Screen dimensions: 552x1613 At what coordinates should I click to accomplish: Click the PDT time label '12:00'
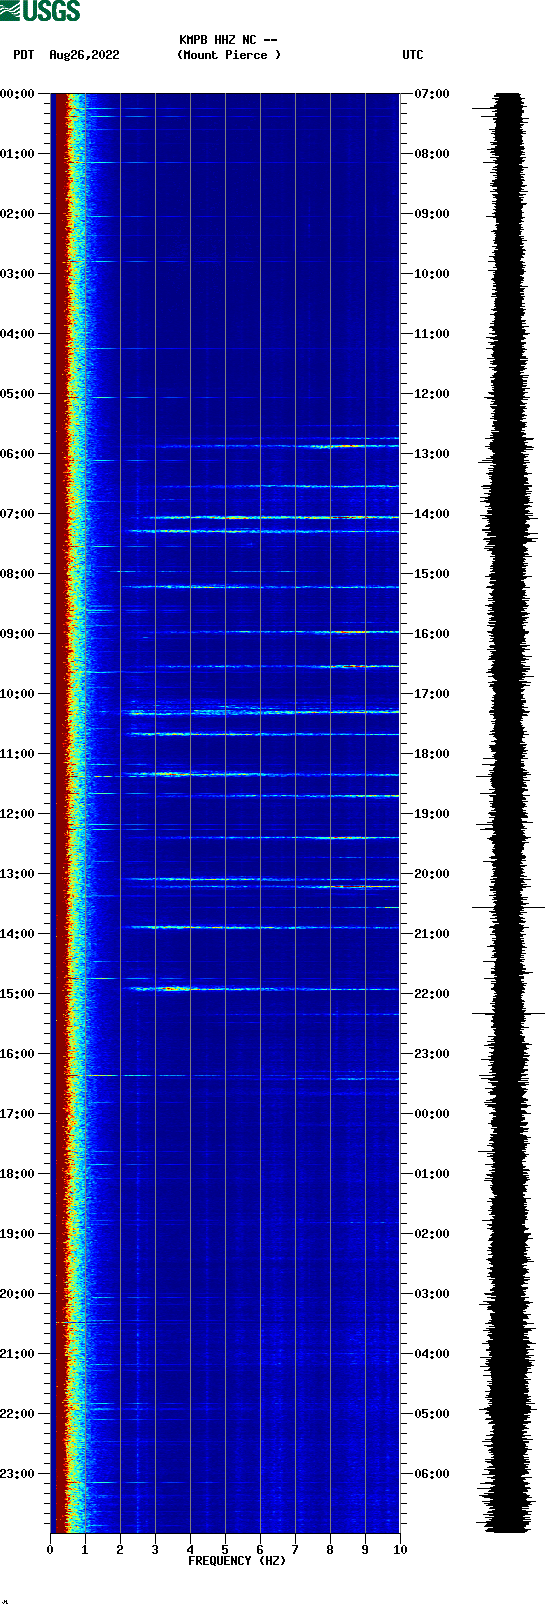point(17,814)
